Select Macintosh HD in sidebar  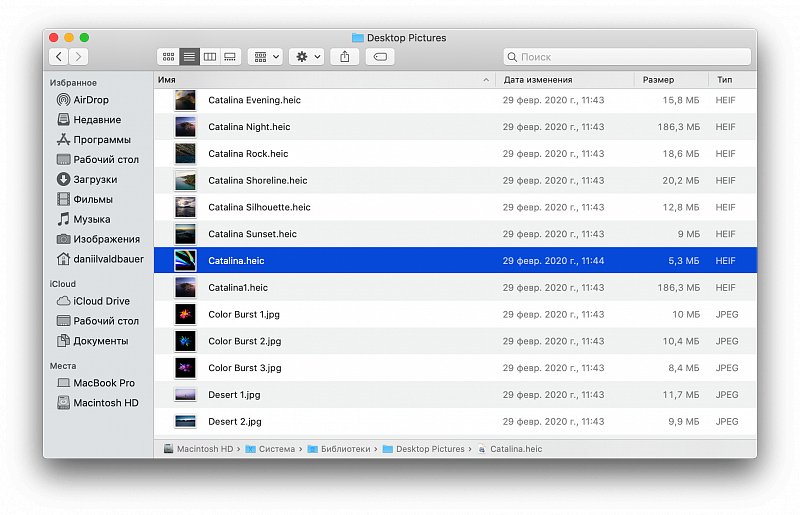[x=105, y=403]
